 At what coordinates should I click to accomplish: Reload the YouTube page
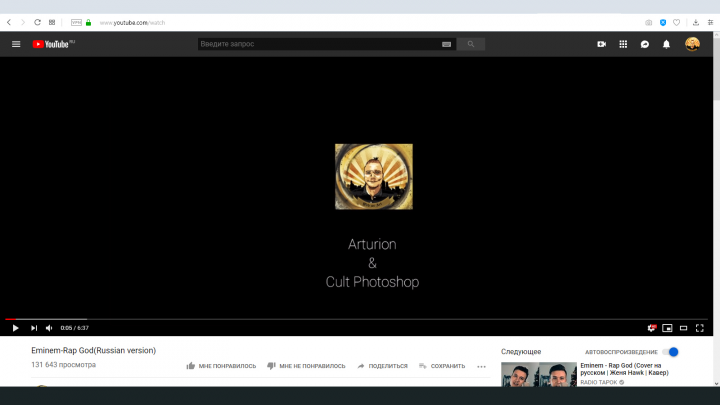pyautogui.click(x=37, y=22)
